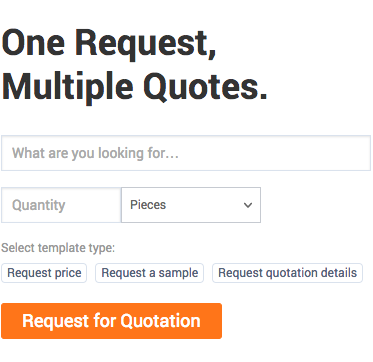
Task: Submit with the orange Request for Quotation button
Action: (x=112, y=321)
